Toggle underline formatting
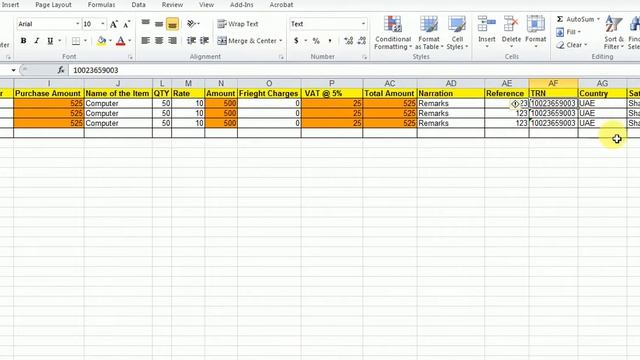The image size is (640, 360). point(50,41)
